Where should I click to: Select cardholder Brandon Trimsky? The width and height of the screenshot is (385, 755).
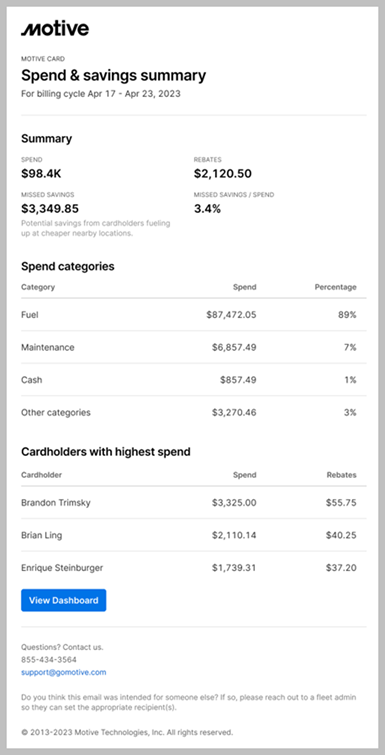point(56,503)
